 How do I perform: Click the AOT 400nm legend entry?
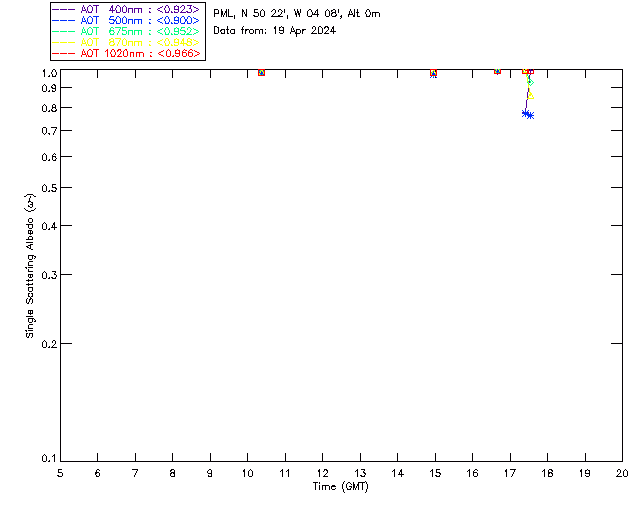[x=126, y=9]
